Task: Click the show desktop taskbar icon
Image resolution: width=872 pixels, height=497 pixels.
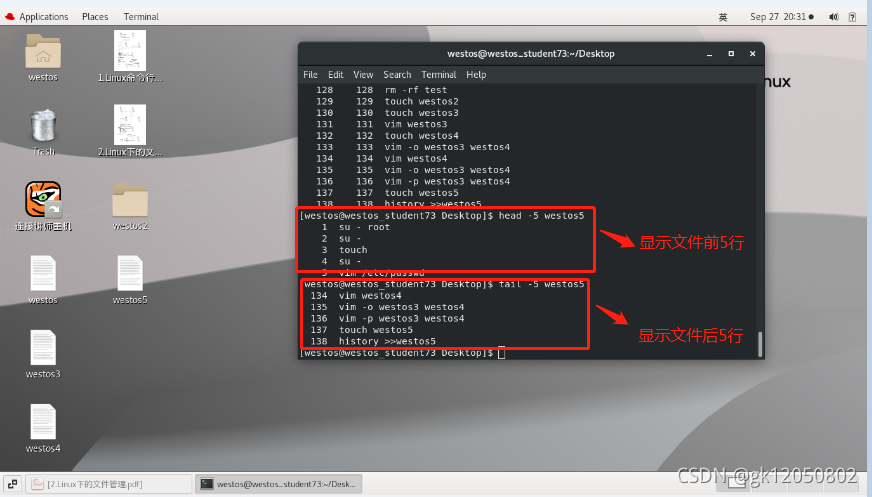Action: (x=12, y=484)
